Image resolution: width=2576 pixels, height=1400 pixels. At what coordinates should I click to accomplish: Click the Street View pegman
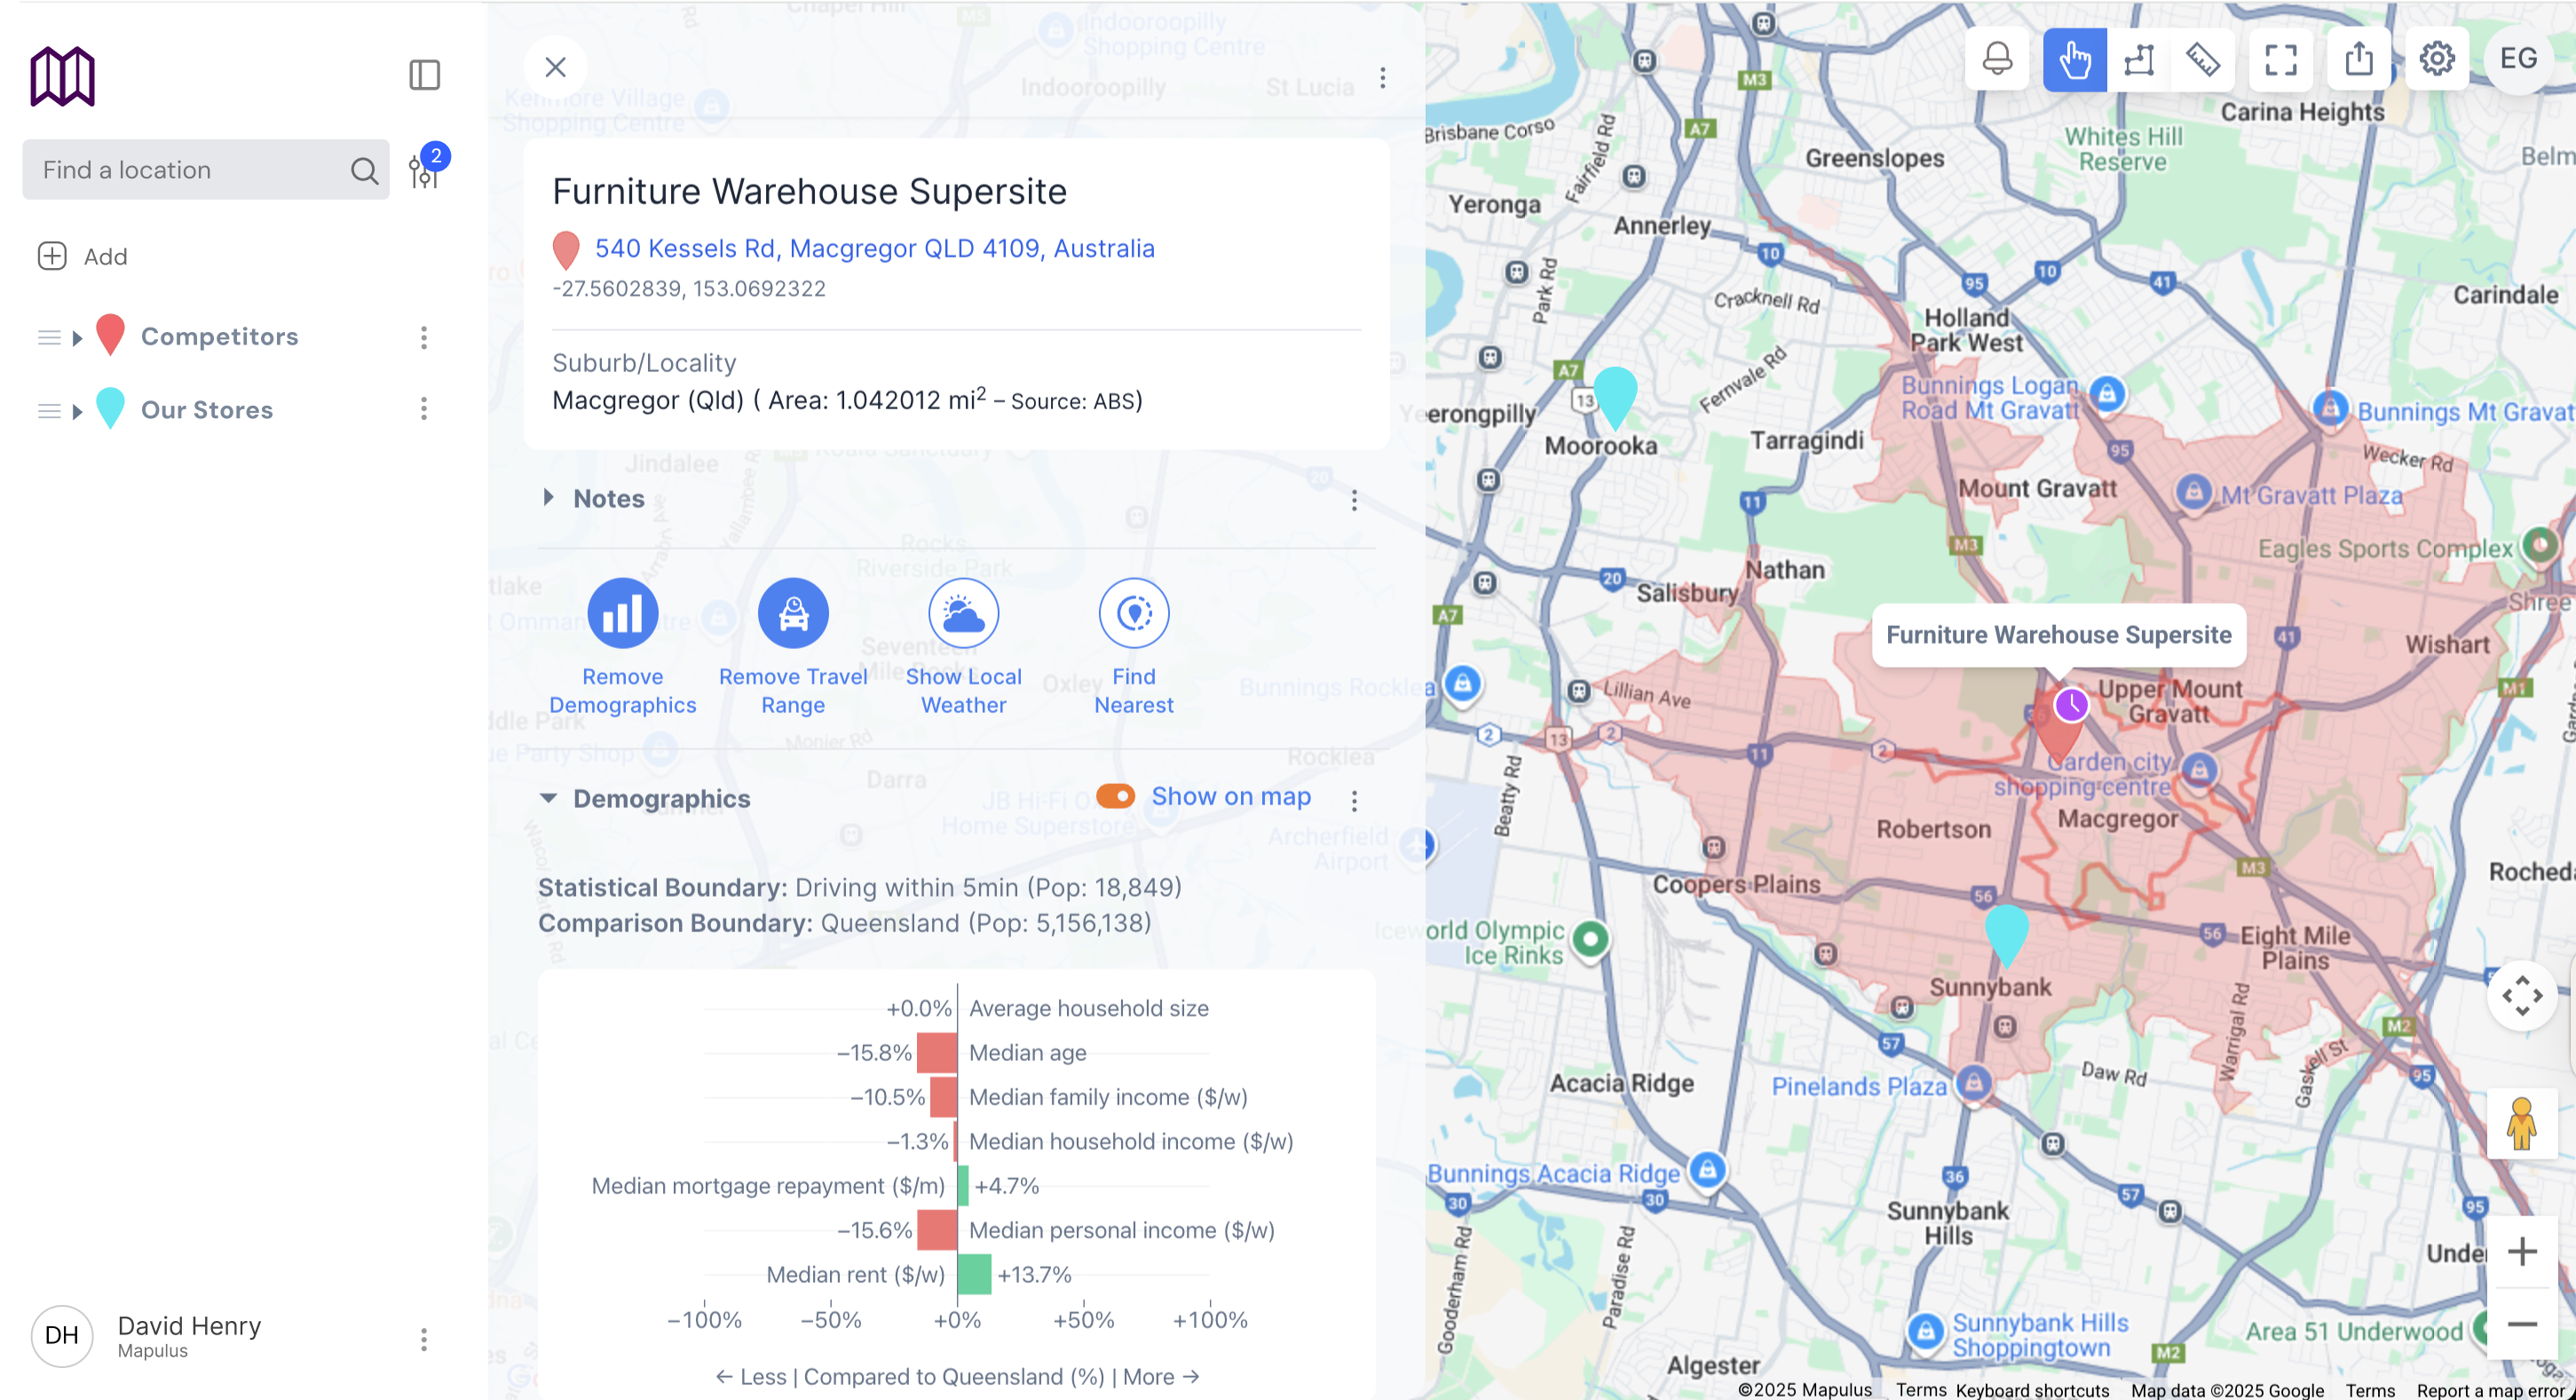click(x=2521, y=1124)
